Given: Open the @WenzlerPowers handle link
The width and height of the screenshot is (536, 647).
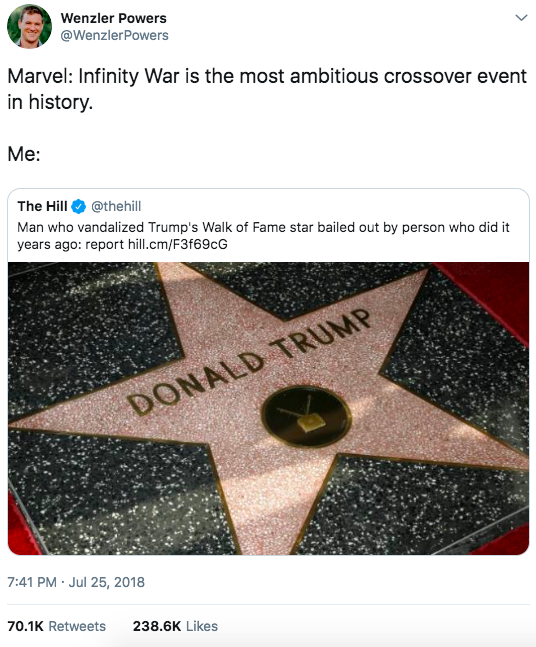Looking at the screenshot, I should pos(114,35).
